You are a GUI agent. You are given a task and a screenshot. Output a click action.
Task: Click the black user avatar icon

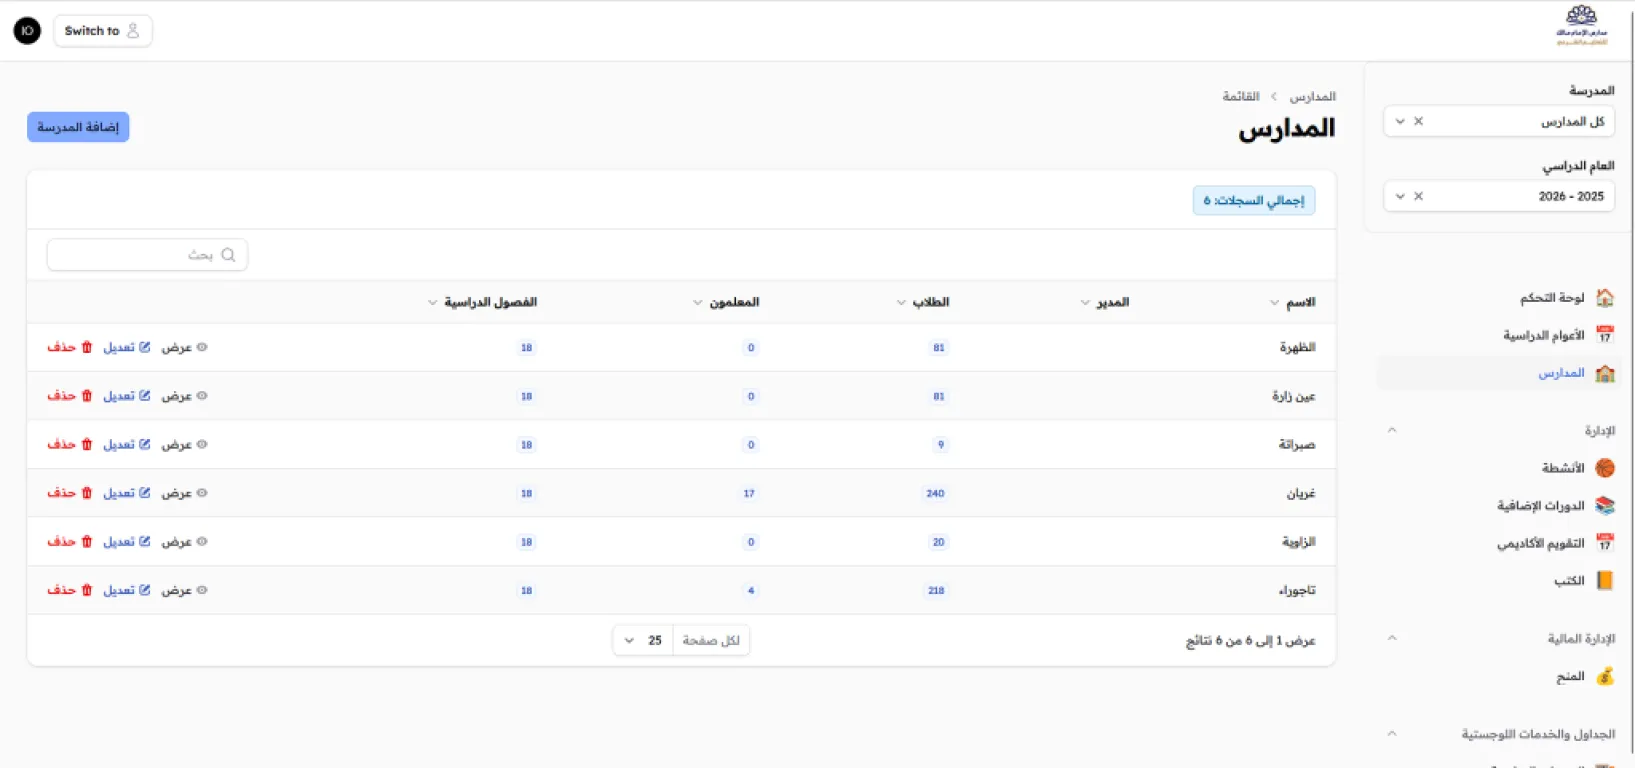point(27,31)
